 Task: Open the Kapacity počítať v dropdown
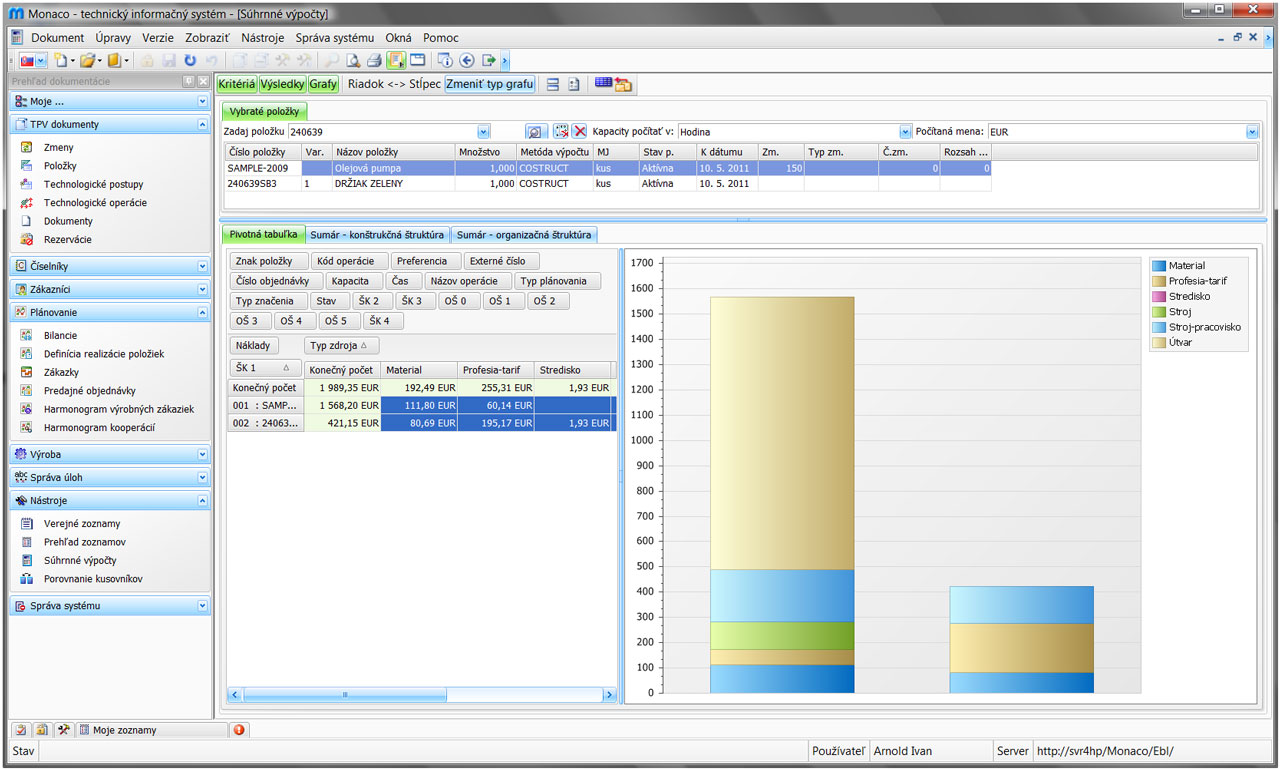(905, 132)
